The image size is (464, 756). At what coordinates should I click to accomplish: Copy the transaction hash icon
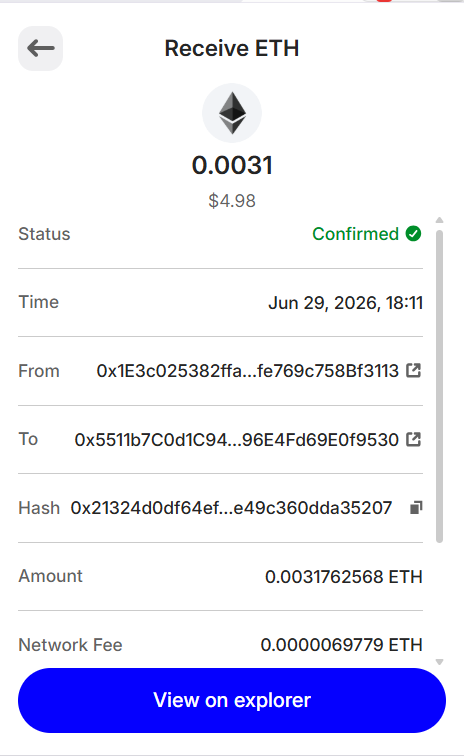tap(416, 508)
